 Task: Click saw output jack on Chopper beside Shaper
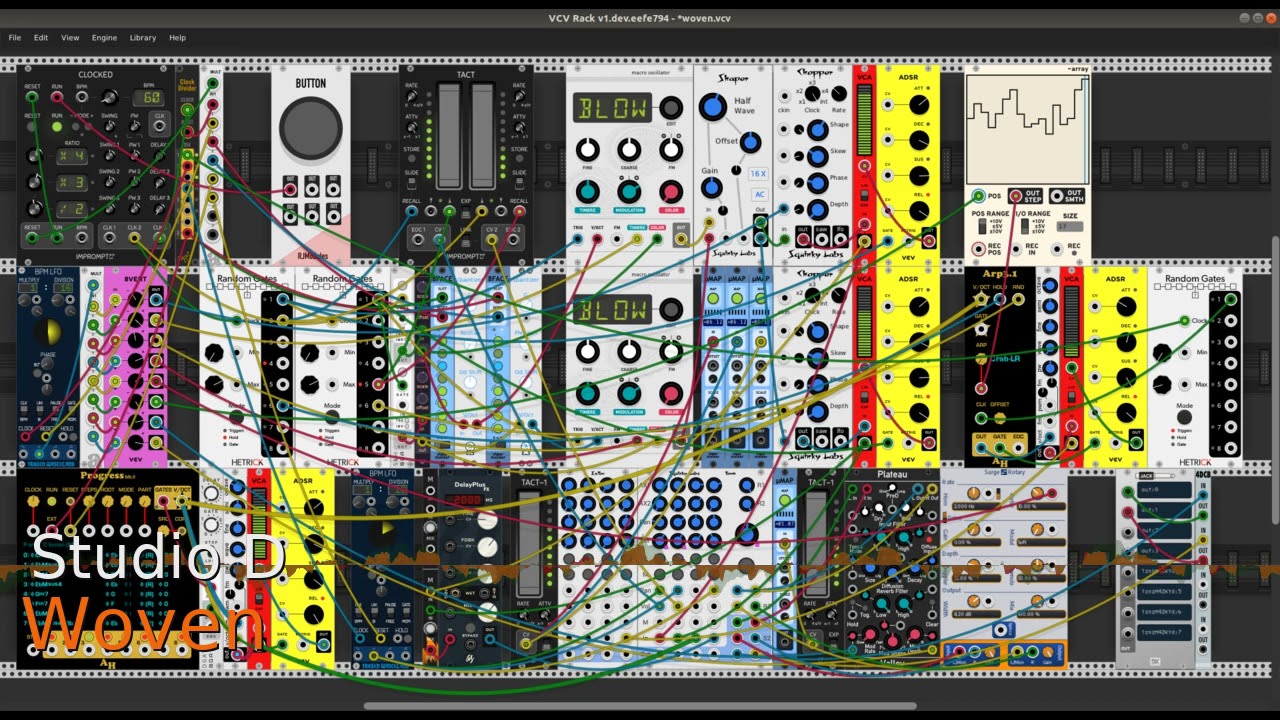[824, 240]
